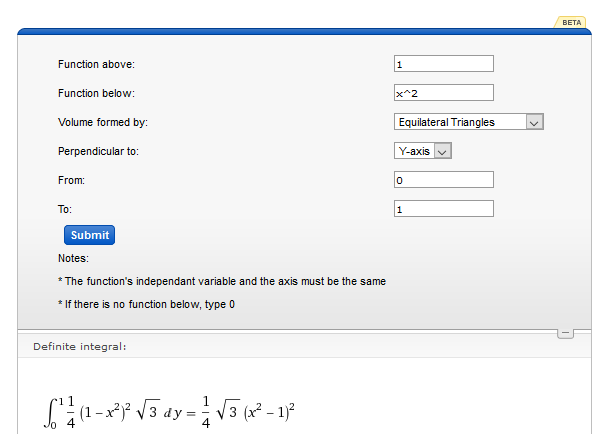The height and width of the screenshot is (434, 596).
Task: Click the Perpendicular to label
Action: 98,151
